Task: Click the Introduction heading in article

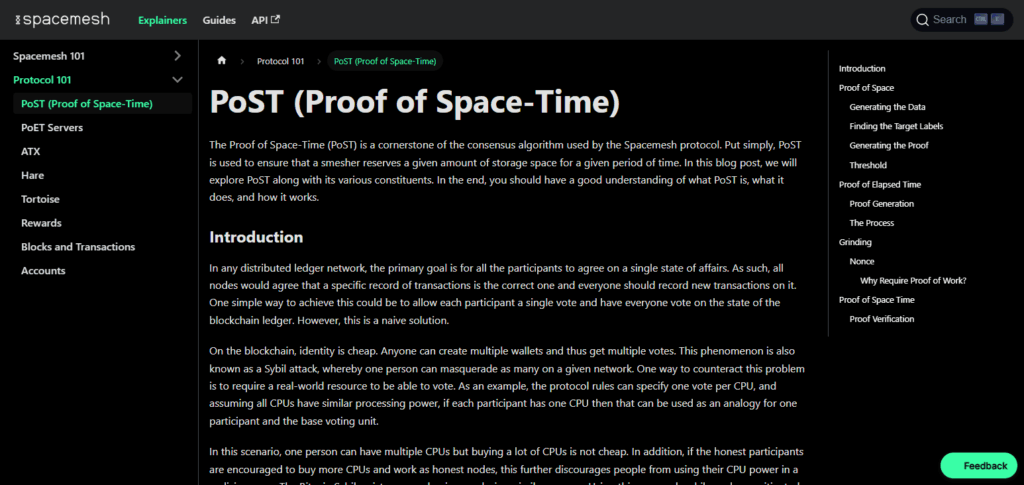Action: pyautogui.click(x=256, y=237)
